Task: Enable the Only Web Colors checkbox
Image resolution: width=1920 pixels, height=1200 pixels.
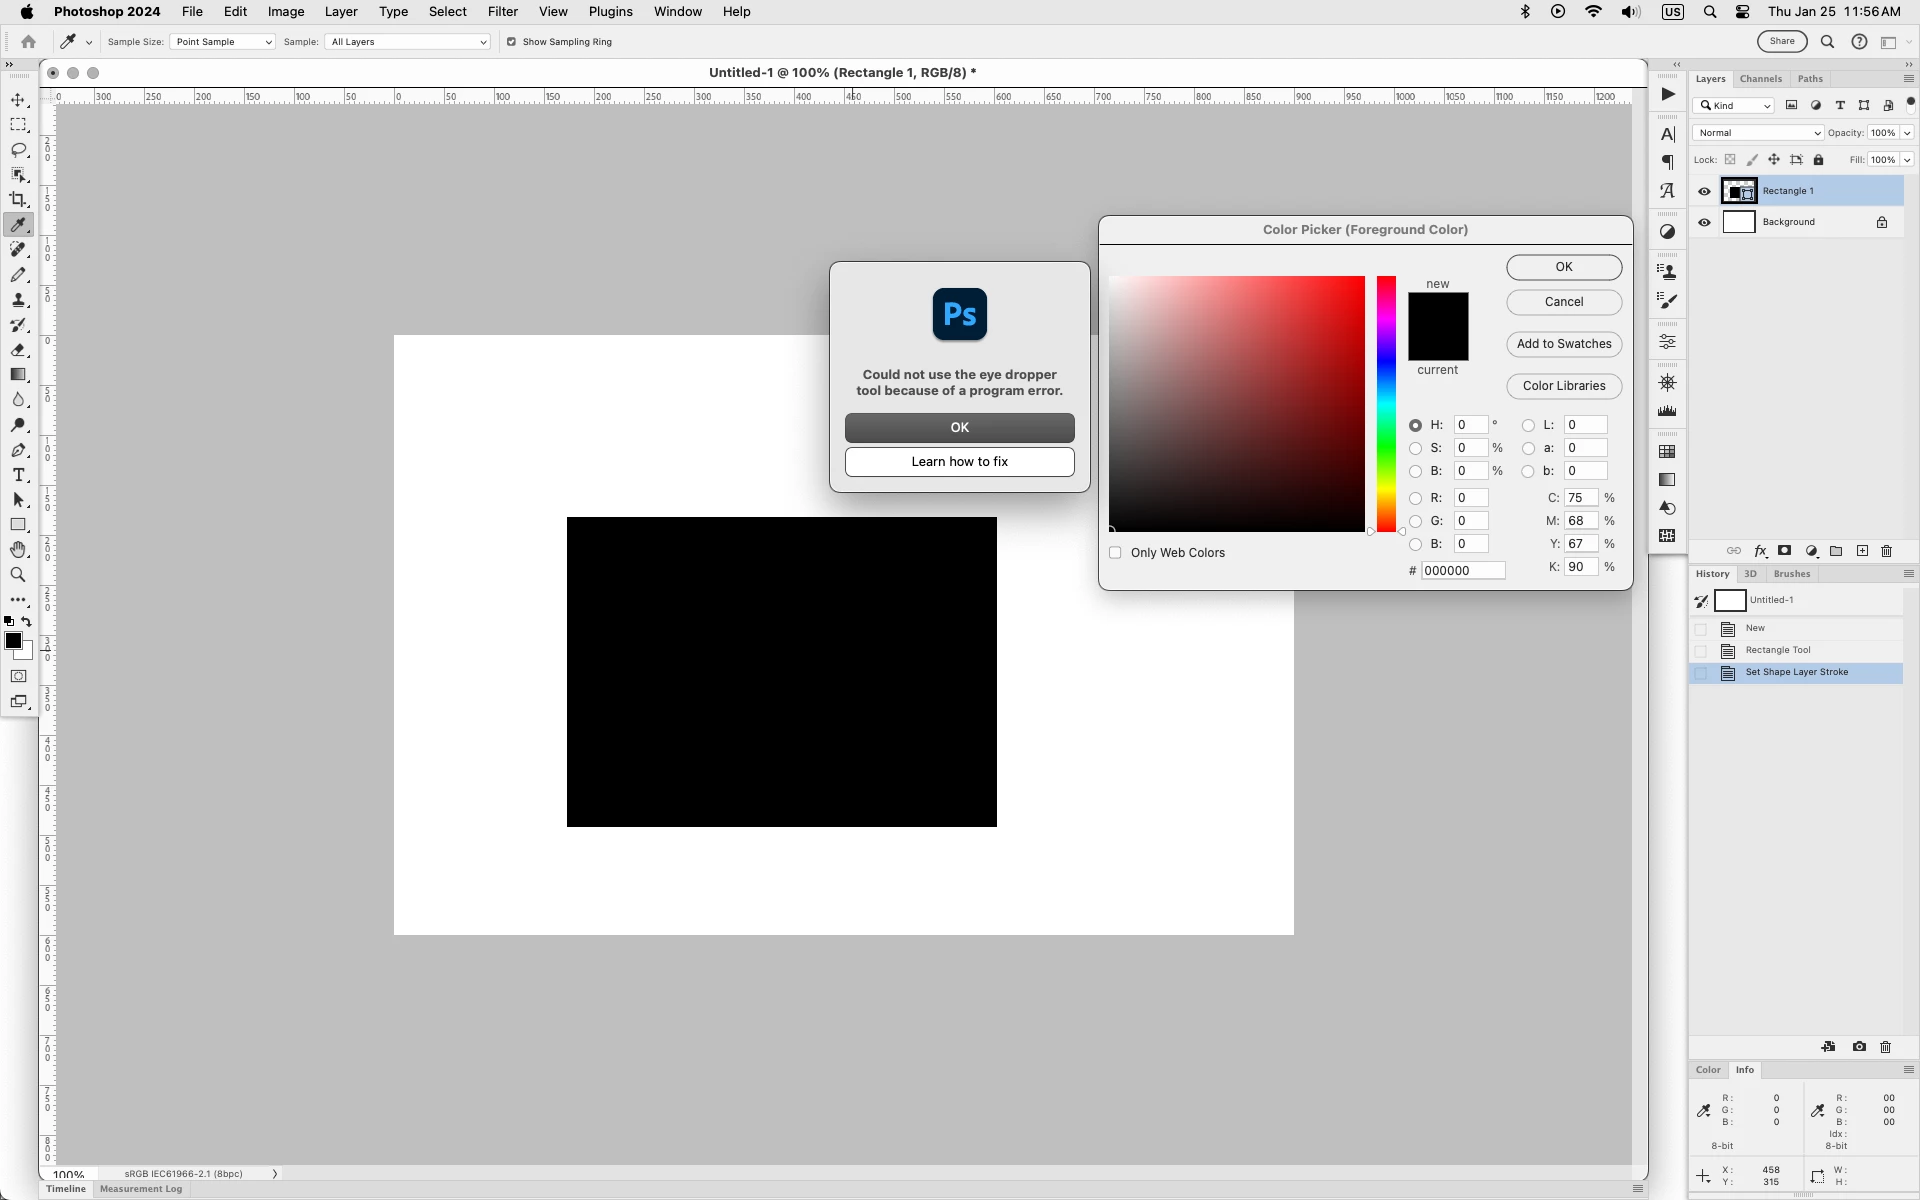Action: click(x=1115, y=553)
